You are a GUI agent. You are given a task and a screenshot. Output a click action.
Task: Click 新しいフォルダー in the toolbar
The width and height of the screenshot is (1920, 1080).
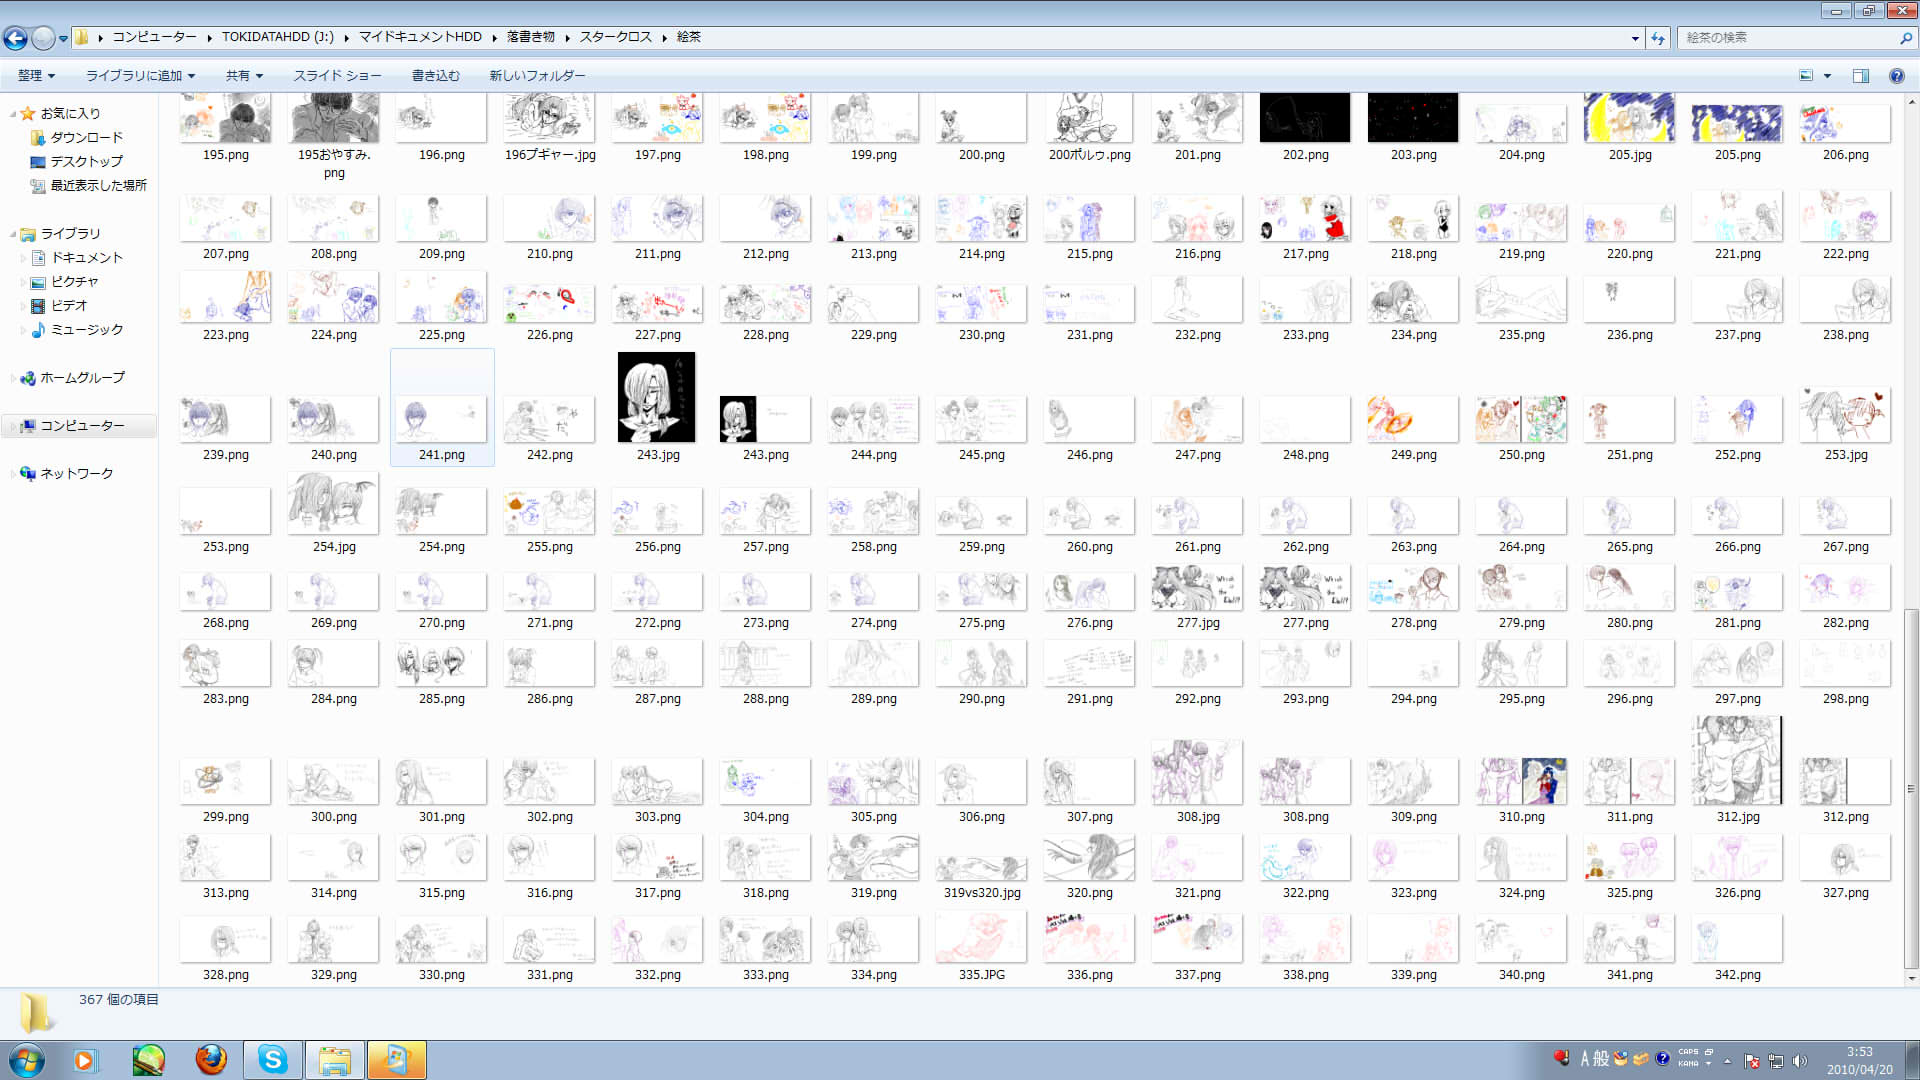[537, 76]
